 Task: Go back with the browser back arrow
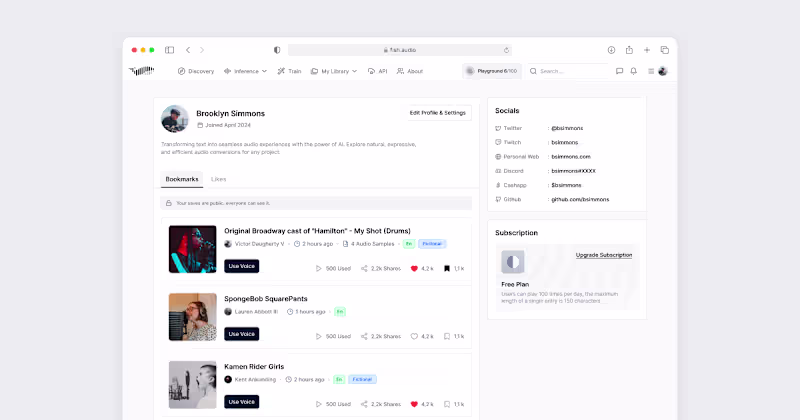(188, 50)
